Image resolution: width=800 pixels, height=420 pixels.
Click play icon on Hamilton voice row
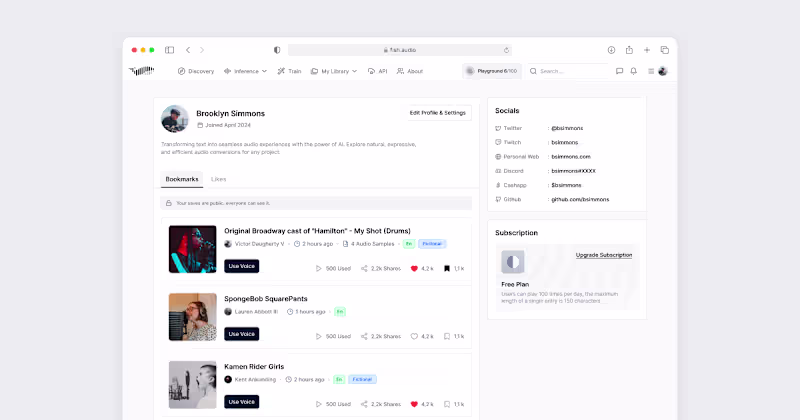coord(318,268)
